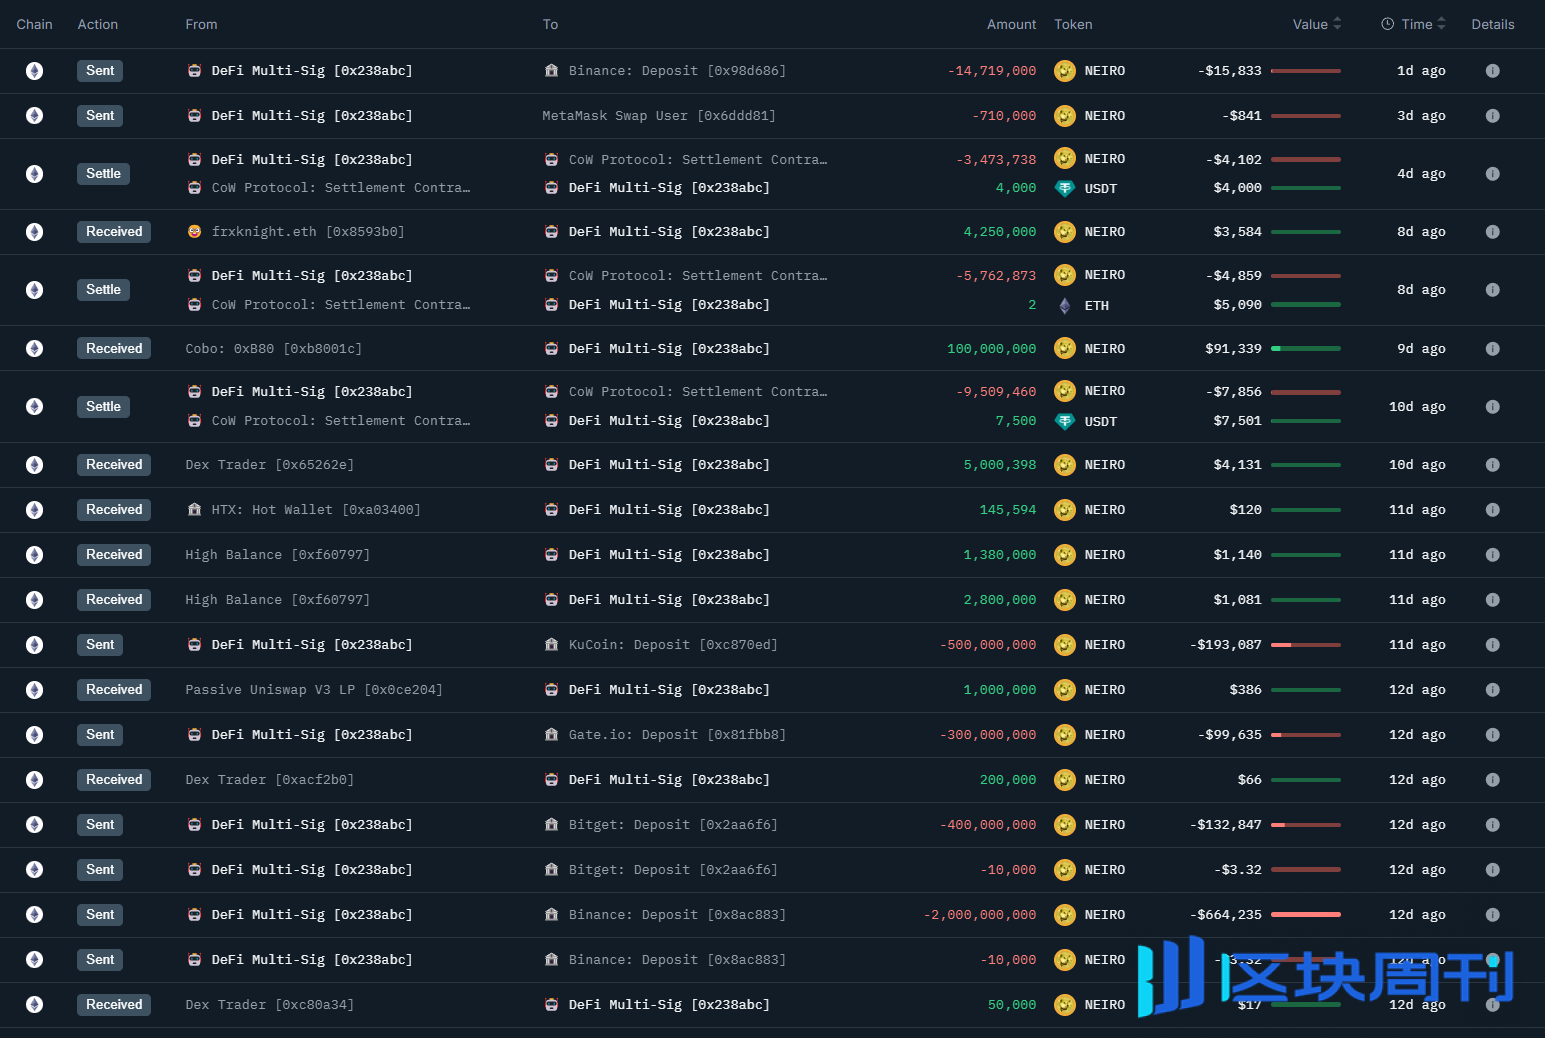Click value bar next to -$664,235
1545x1038 pixels.
click(1305, 915)
